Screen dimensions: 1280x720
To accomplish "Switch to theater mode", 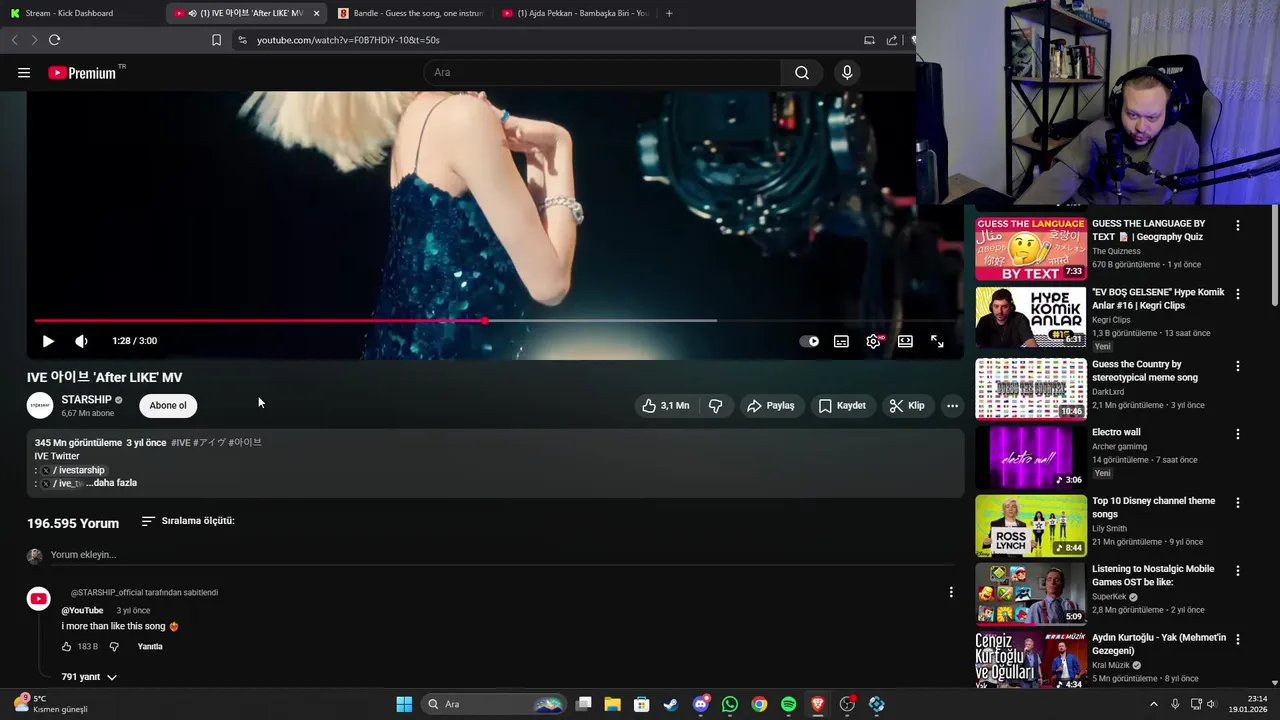I will point(905,341).
